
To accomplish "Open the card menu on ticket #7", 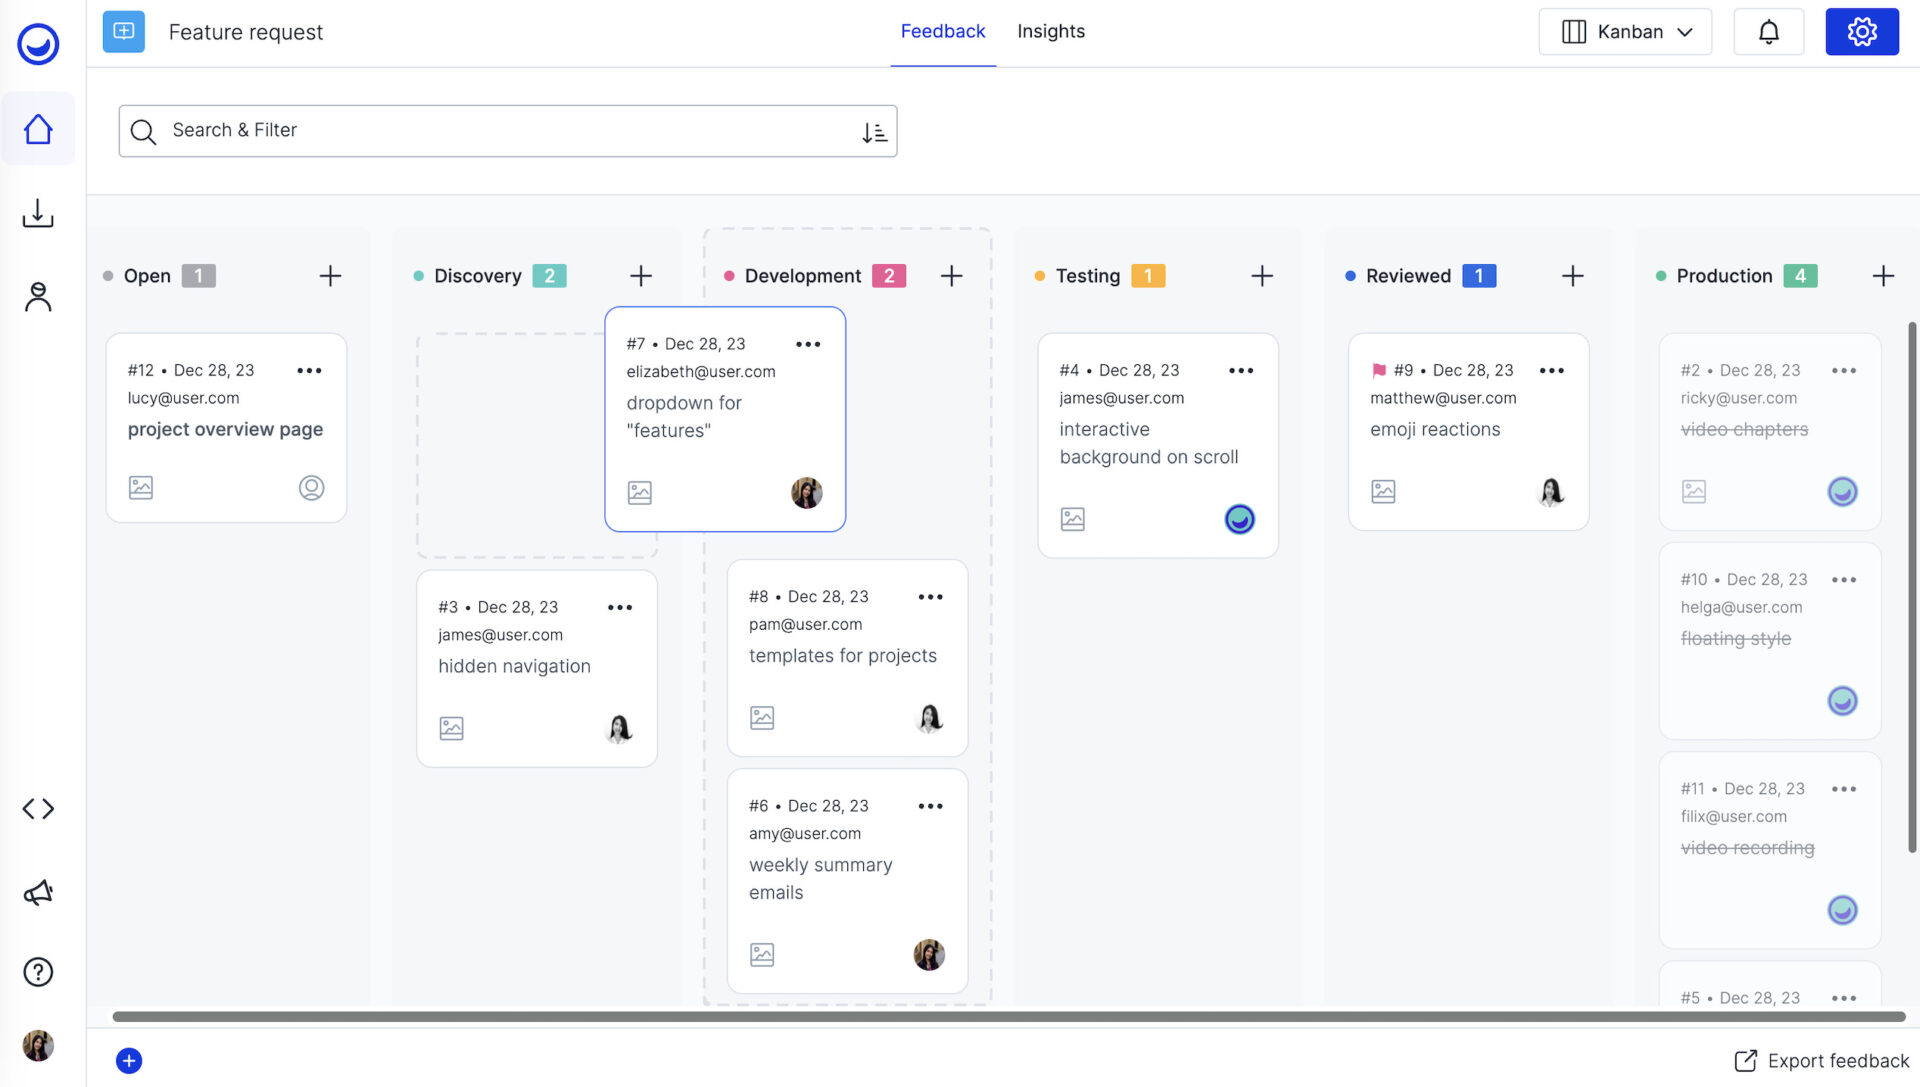I will click(x=808, y=343).
